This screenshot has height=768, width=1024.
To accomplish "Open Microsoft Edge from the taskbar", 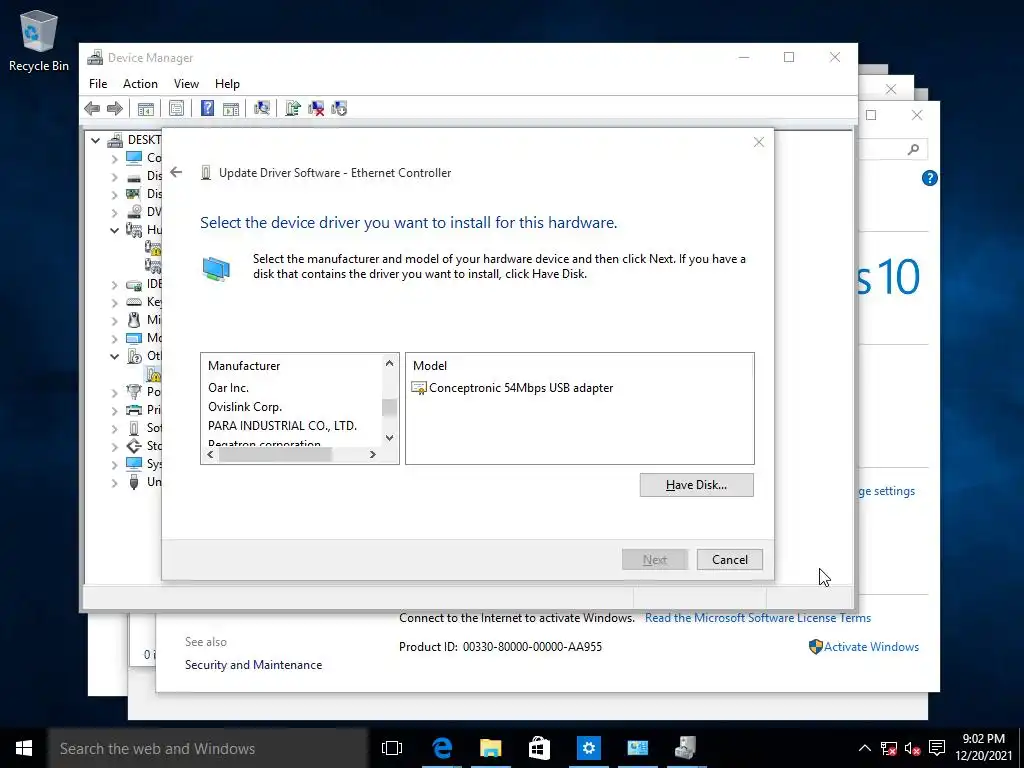I will point(442,748).
